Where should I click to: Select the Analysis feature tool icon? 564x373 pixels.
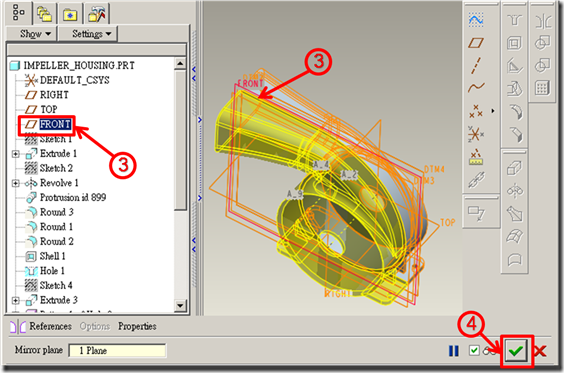[476, 157]
